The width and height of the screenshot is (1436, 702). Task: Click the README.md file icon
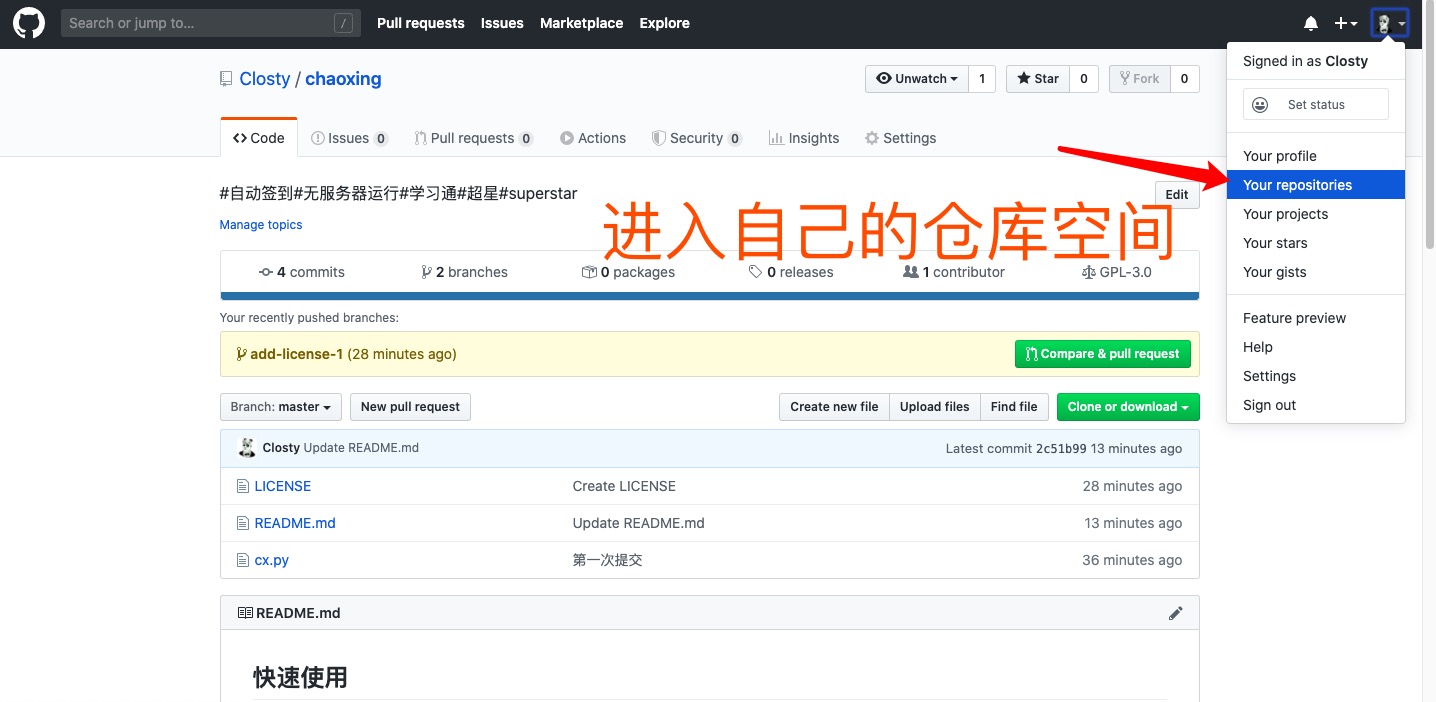[242, 523]
